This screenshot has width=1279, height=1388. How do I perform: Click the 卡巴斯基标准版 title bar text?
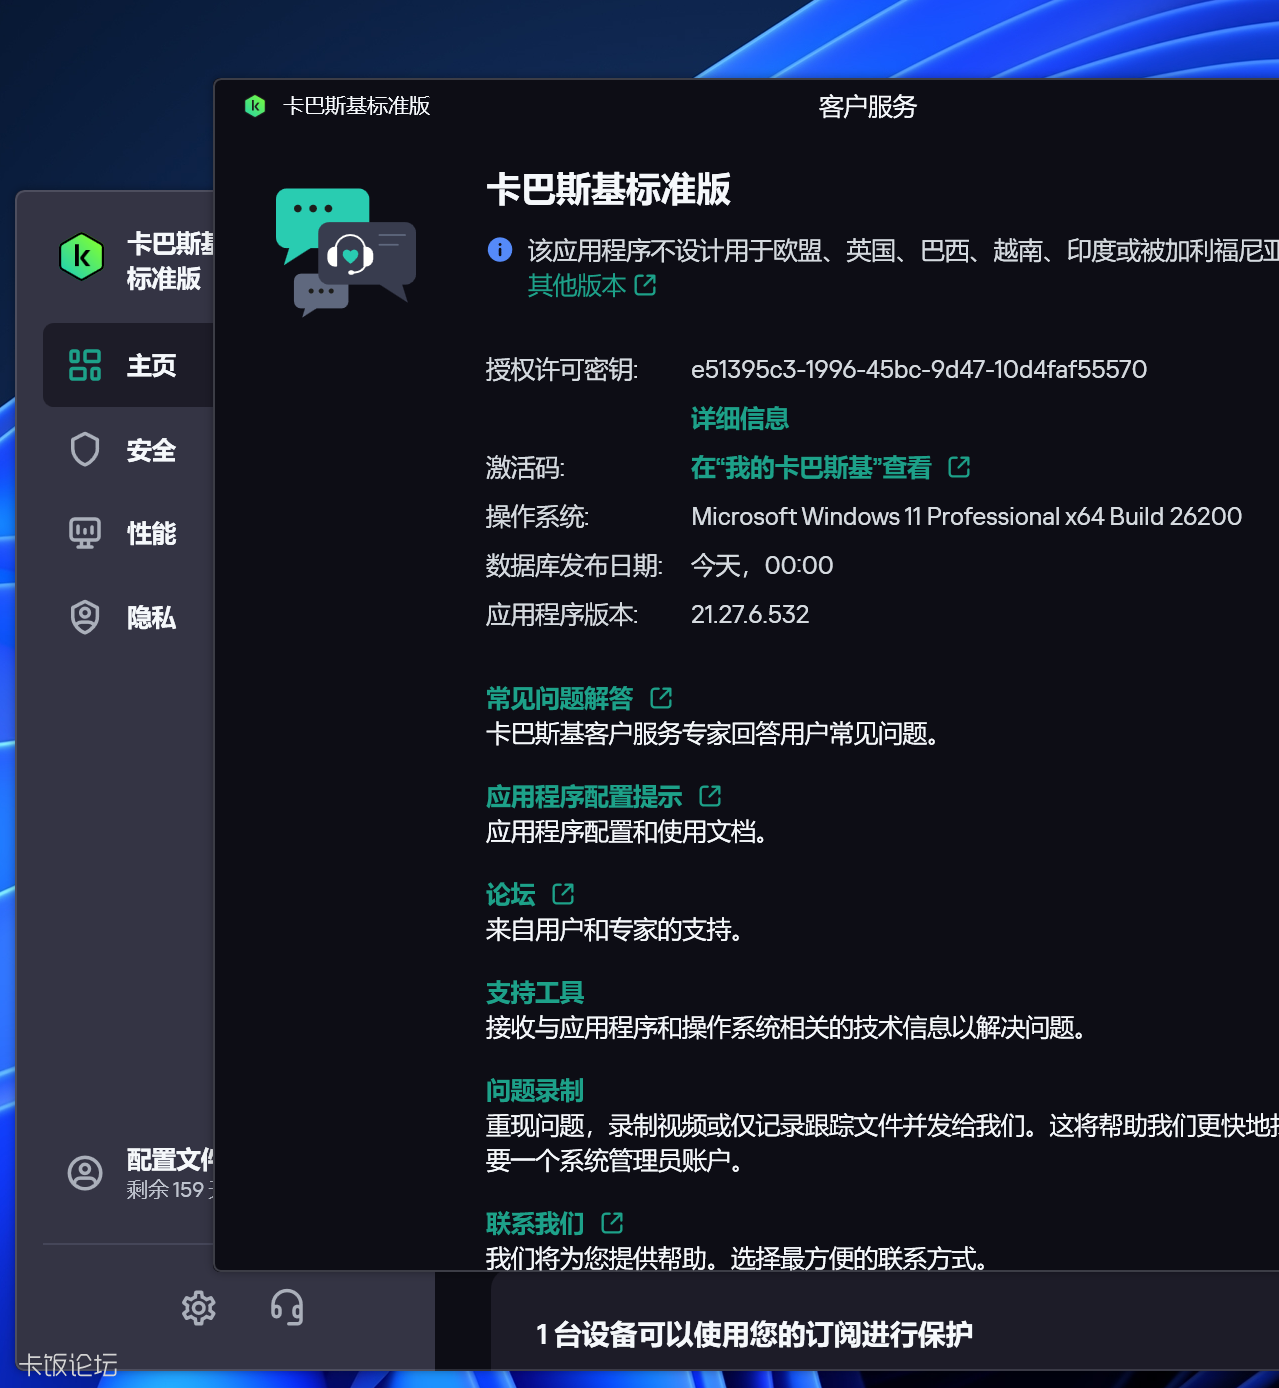[356, 106]
